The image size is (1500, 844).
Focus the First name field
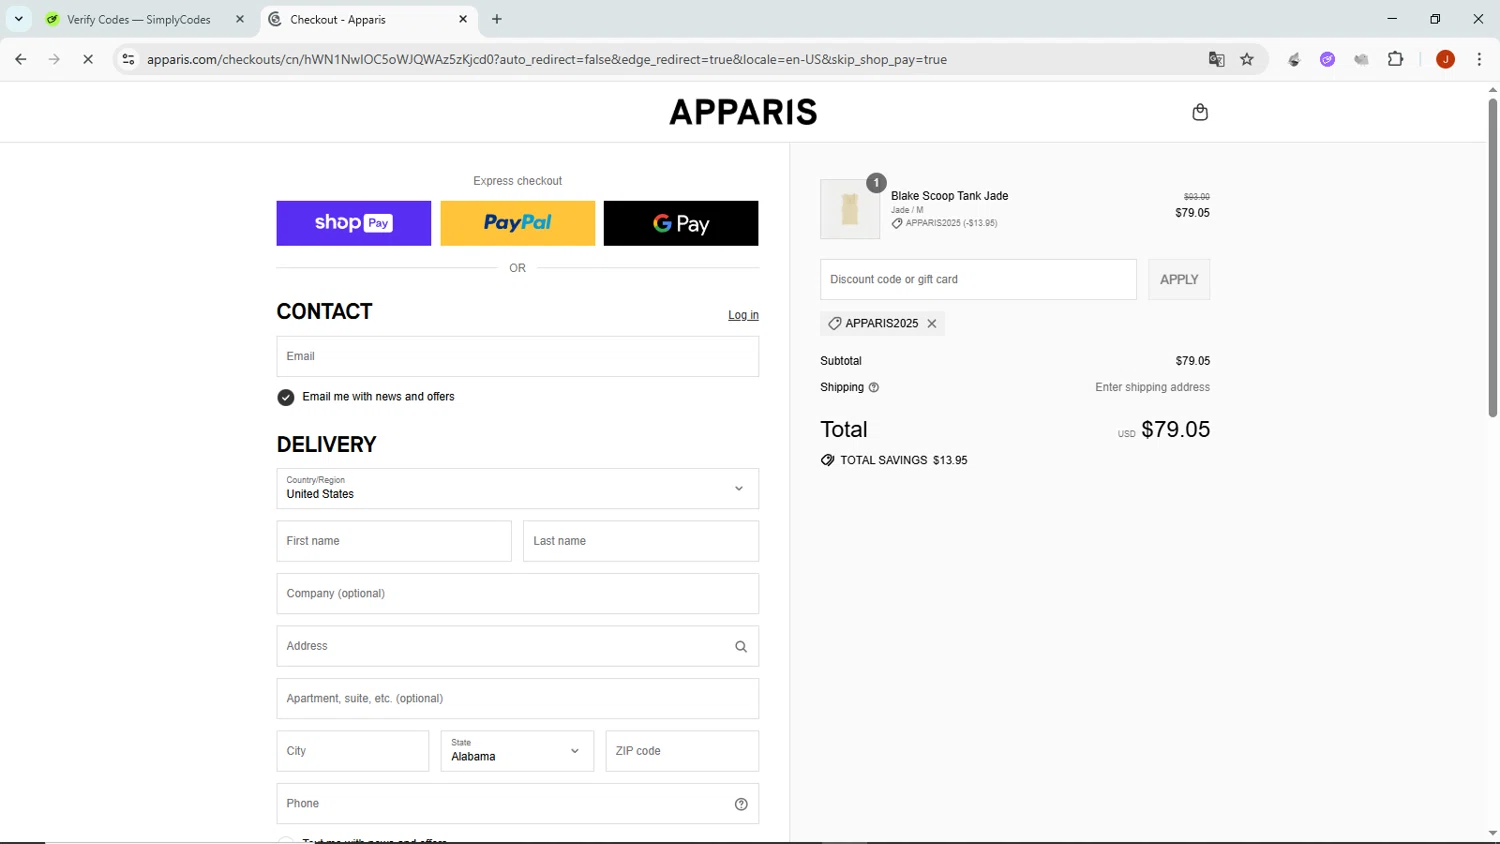394,541
